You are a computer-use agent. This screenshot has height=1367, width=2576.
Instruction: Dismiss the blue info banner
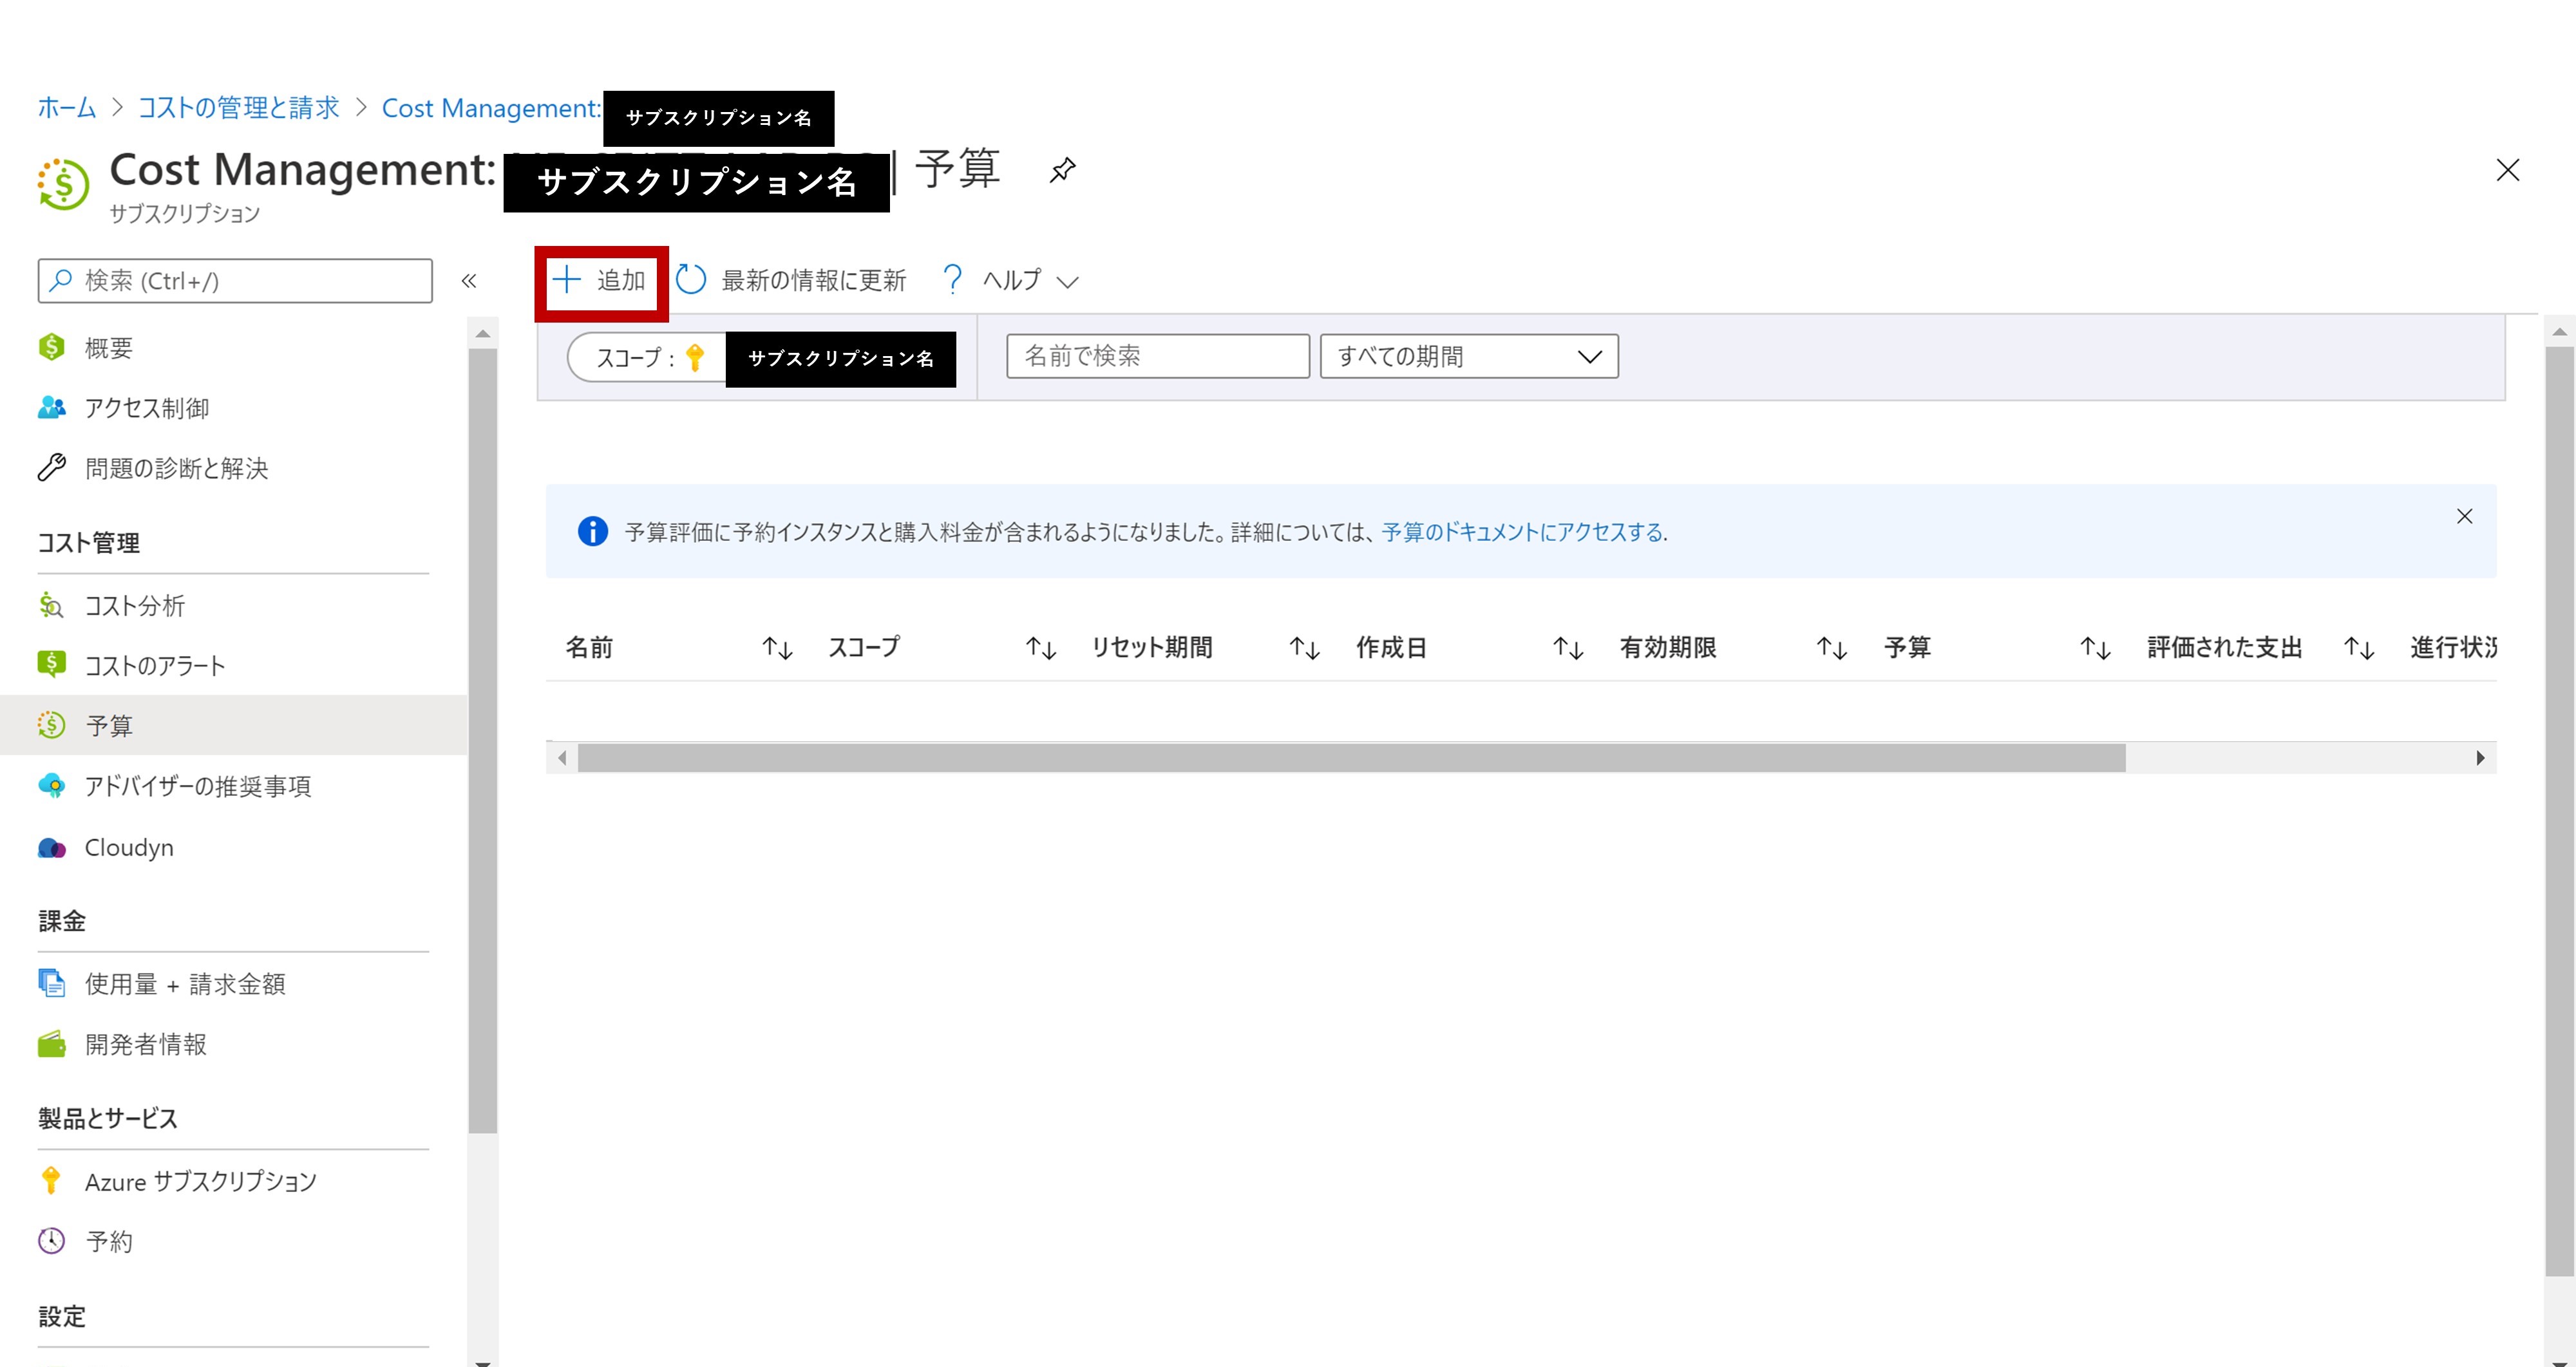pyautogui.click(x=2464, y=516)
